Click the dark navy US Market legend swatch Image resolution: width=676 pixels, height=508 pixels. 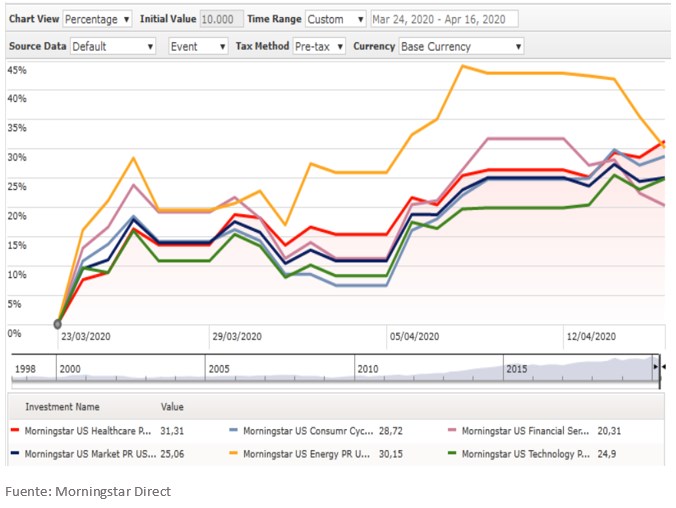coord(15,454)
